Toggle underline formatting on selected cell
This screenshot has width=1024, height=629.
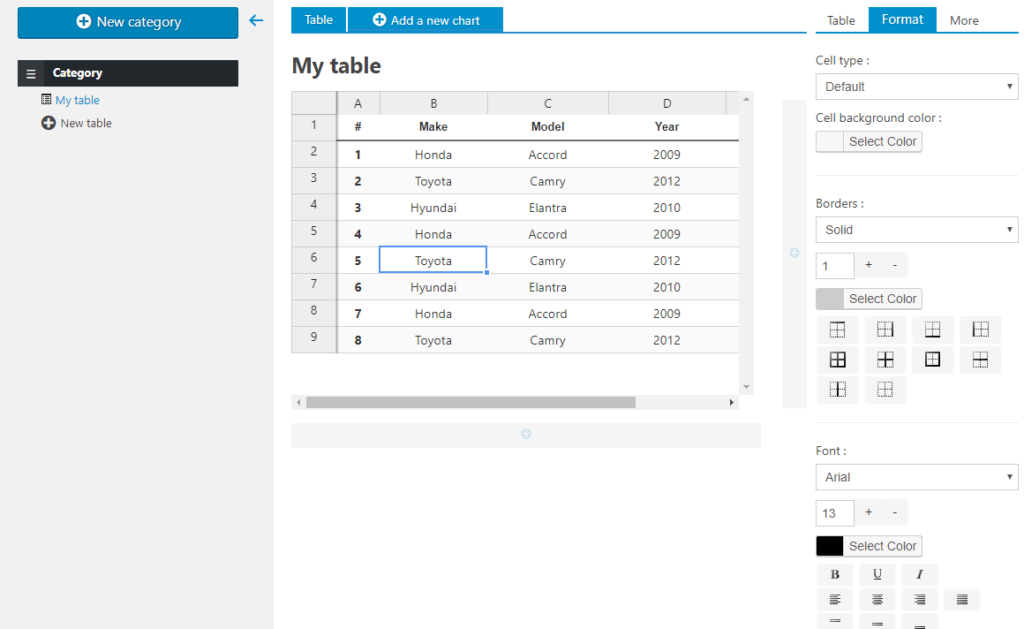point(877,574)
